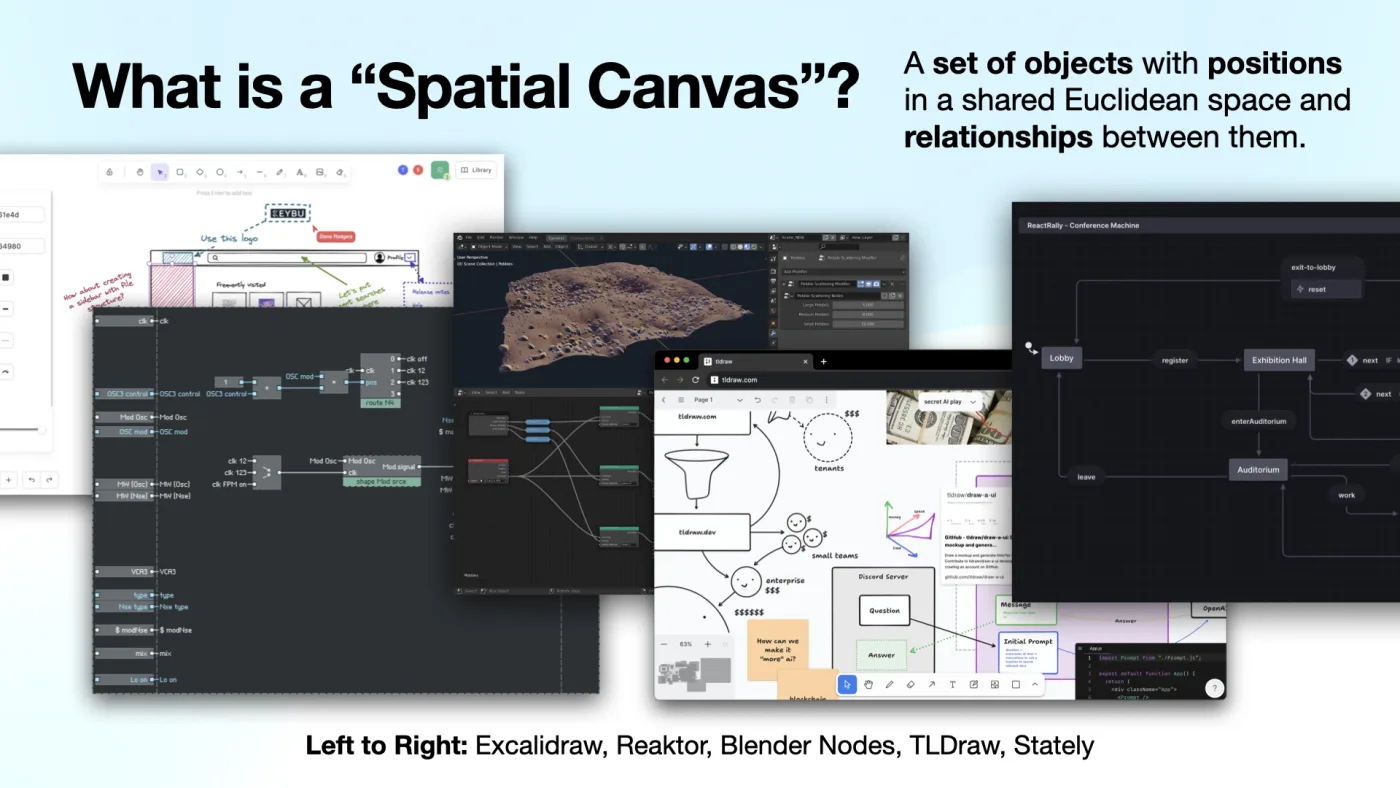The height and width of the screenshot is (788, 1400).
Task: Select the line tool in Excalidraw
Action: pyautogui.click(x=260, y=172)
